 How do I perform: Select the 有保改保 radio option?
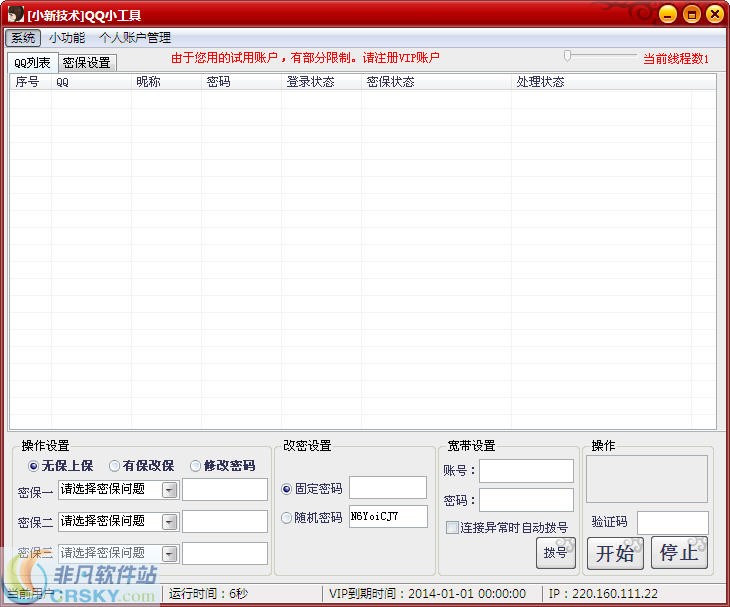142,465
